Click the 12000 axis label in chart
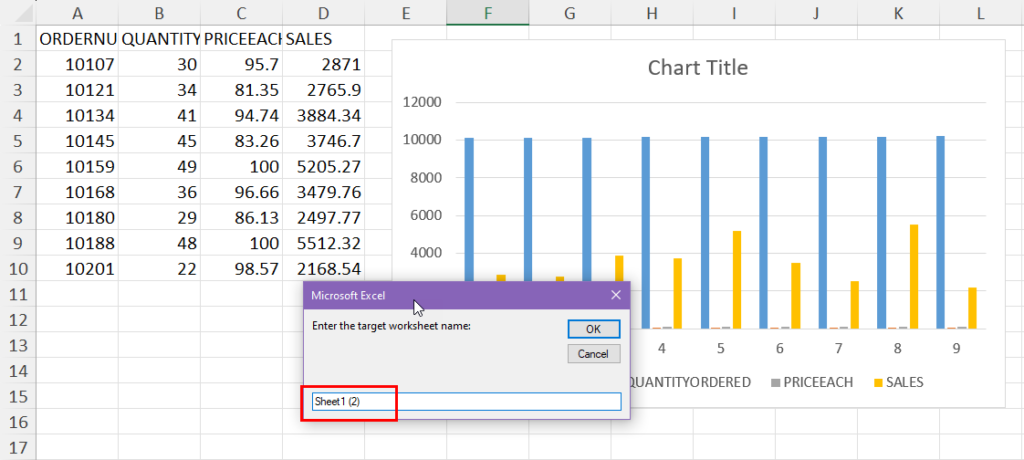This screenshot has width=1024, height=460. pos(424,103)
